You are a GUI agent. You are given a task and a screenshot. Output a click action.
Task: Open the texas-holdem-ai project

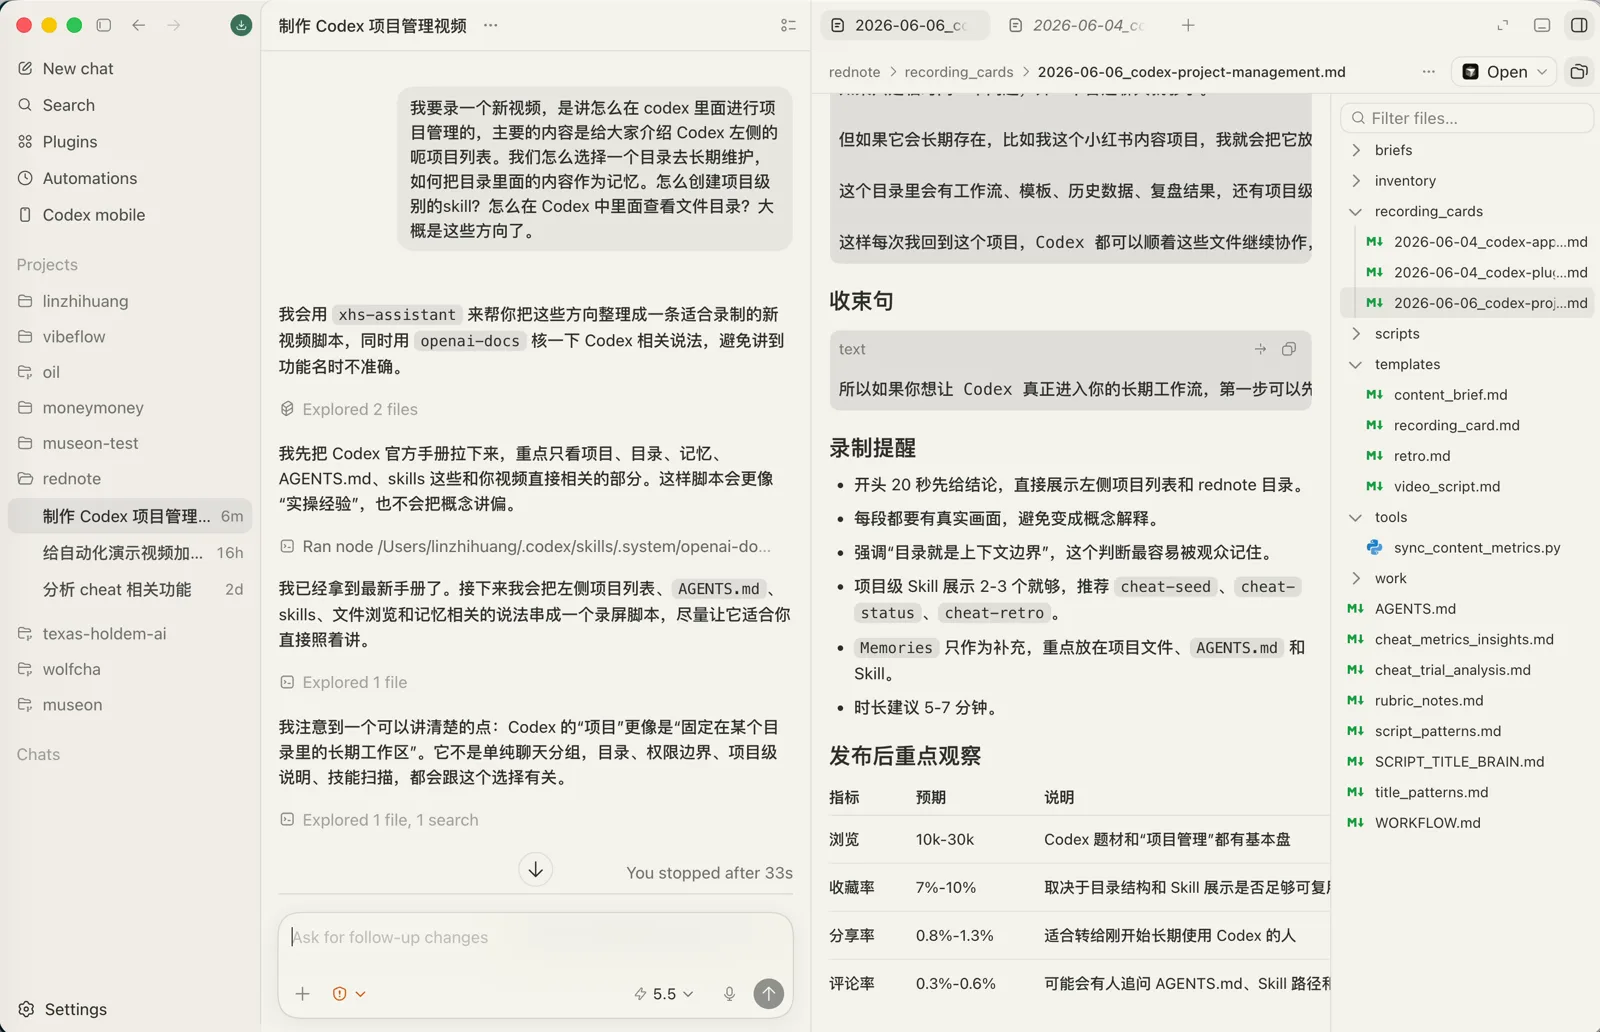130,634
